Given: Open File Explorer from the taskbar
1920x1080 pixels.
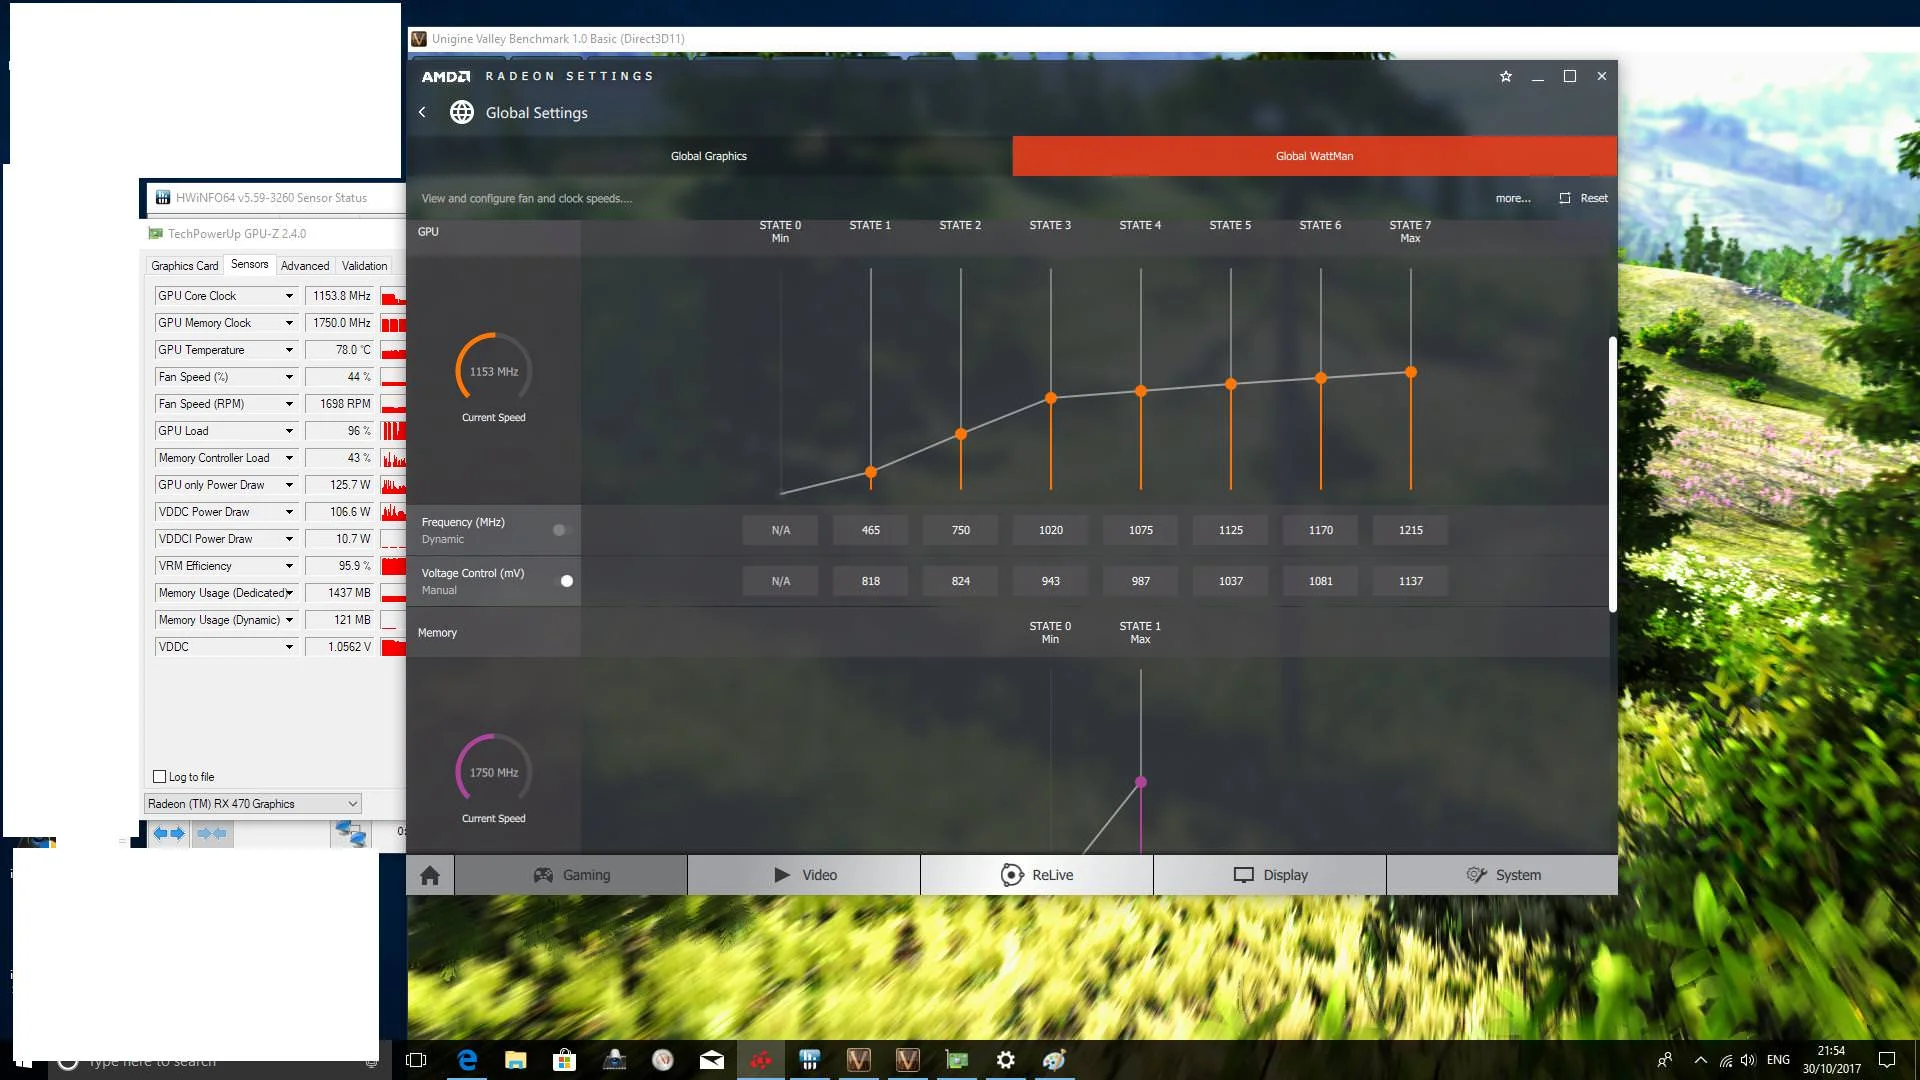Looking at the screenshot, I should click(516, 1060).
